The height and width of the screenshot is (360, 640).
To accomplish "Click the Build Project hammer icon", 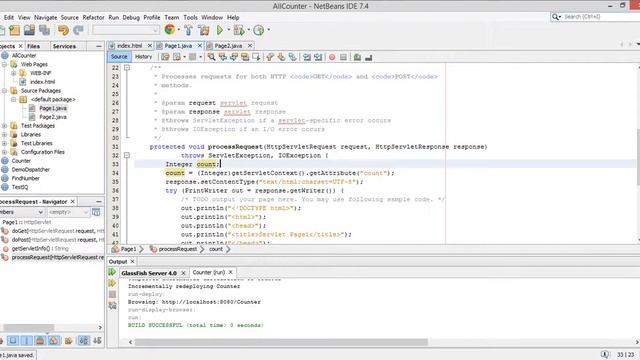I will point(188,30).
